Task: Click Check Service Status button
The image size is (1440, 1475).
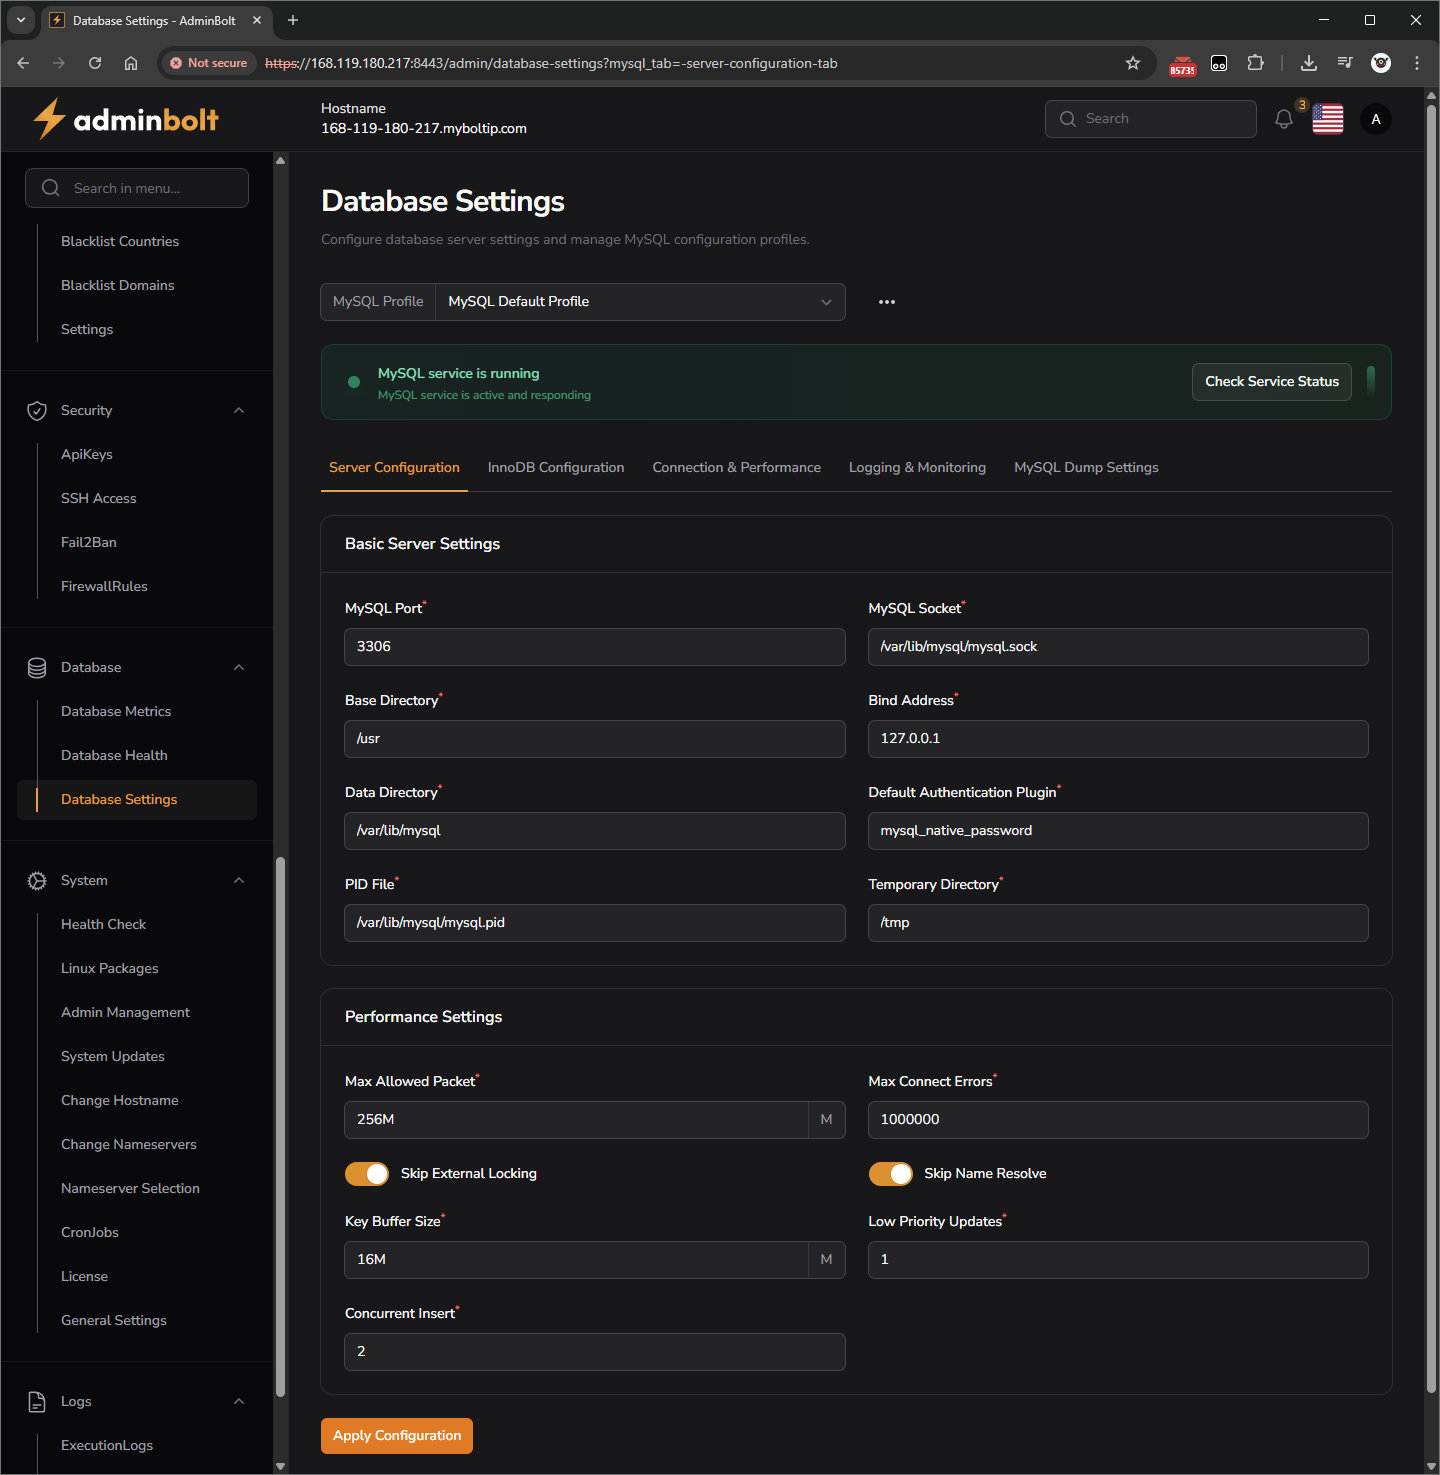Action: [x=1271, y=382]
